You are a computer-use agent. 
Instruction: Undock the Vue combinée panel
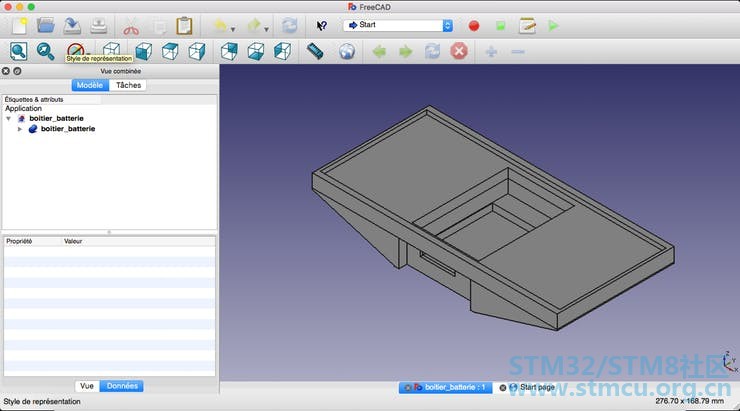17,71
